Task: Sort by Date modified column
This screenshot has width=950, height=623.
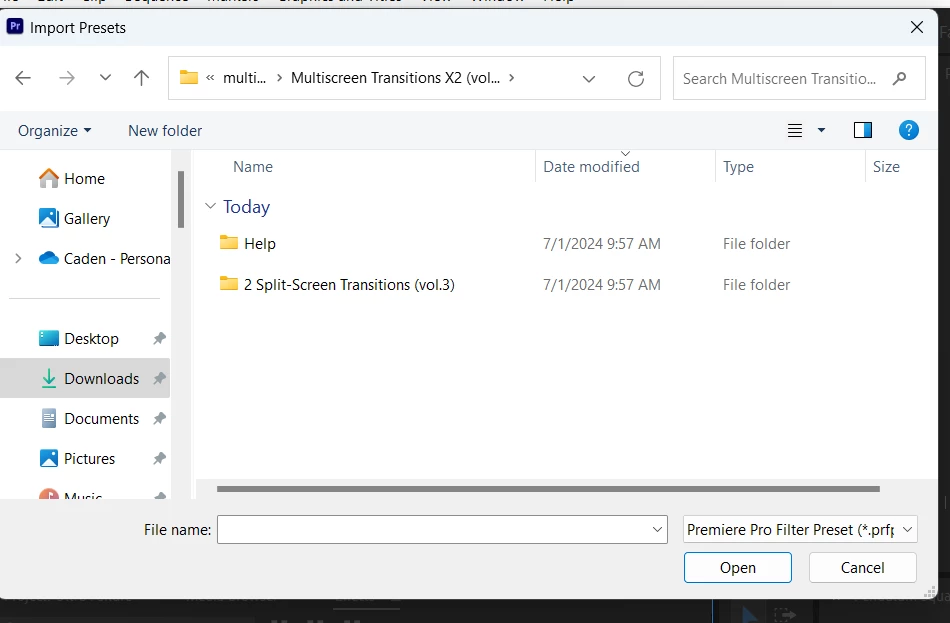Action: click(591, 167)
